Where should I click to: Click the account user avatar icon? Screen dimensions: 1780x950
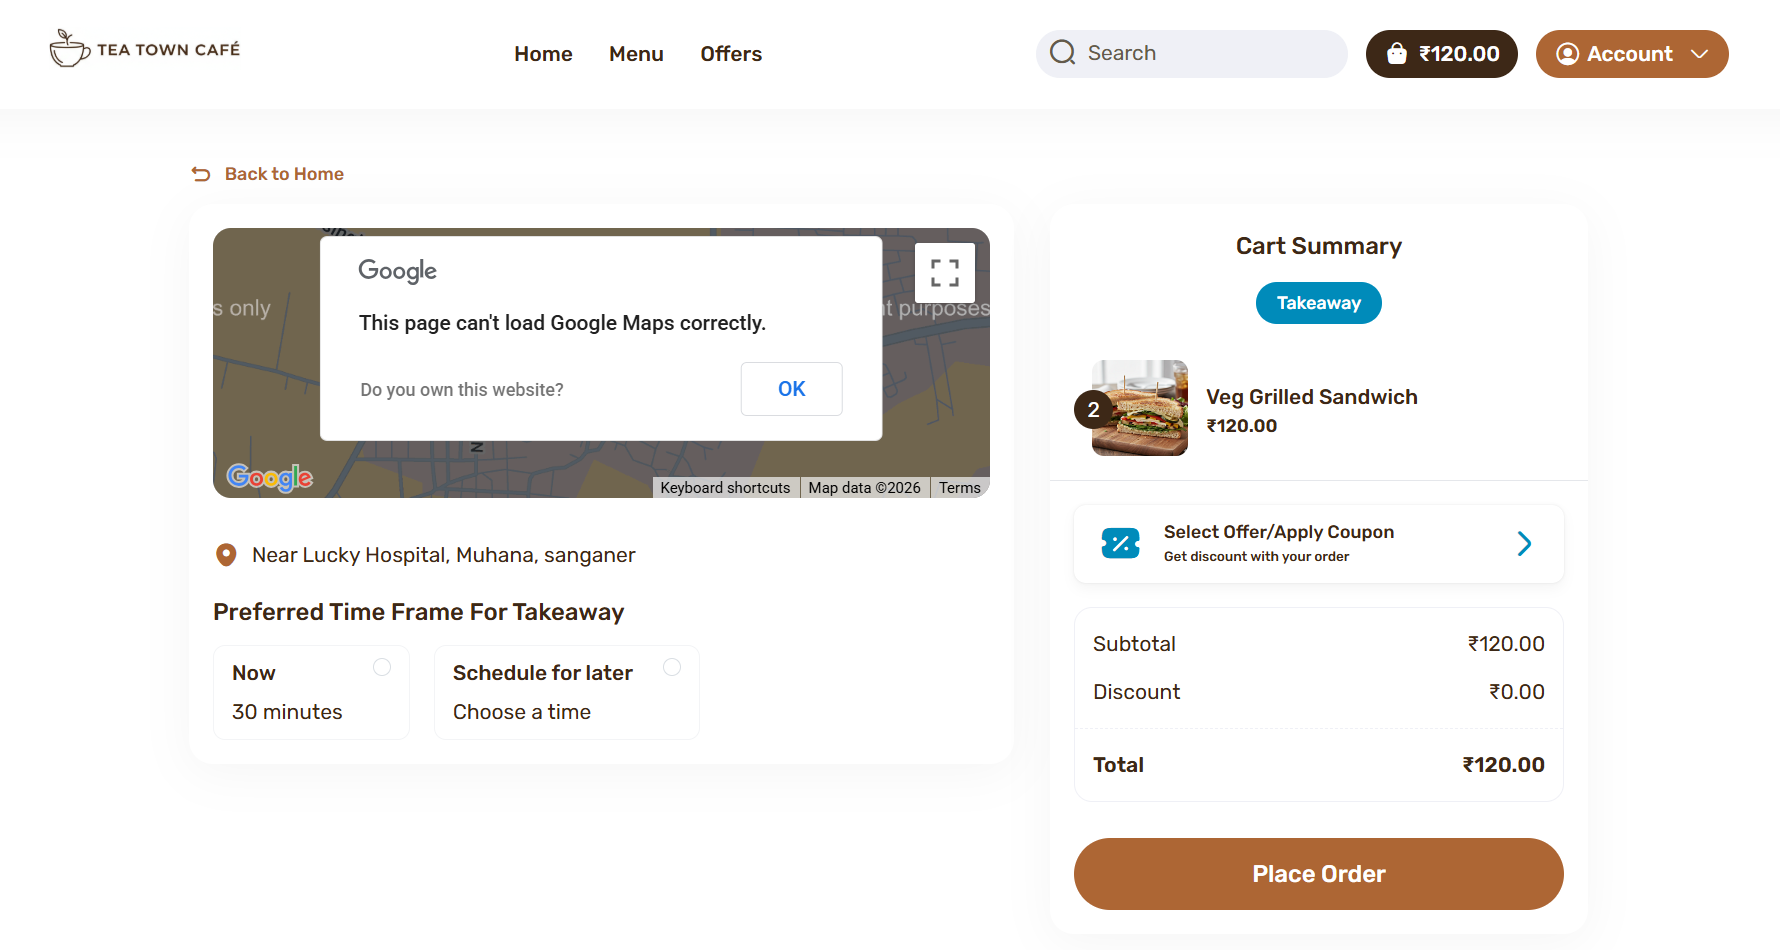coord(1568,54)
